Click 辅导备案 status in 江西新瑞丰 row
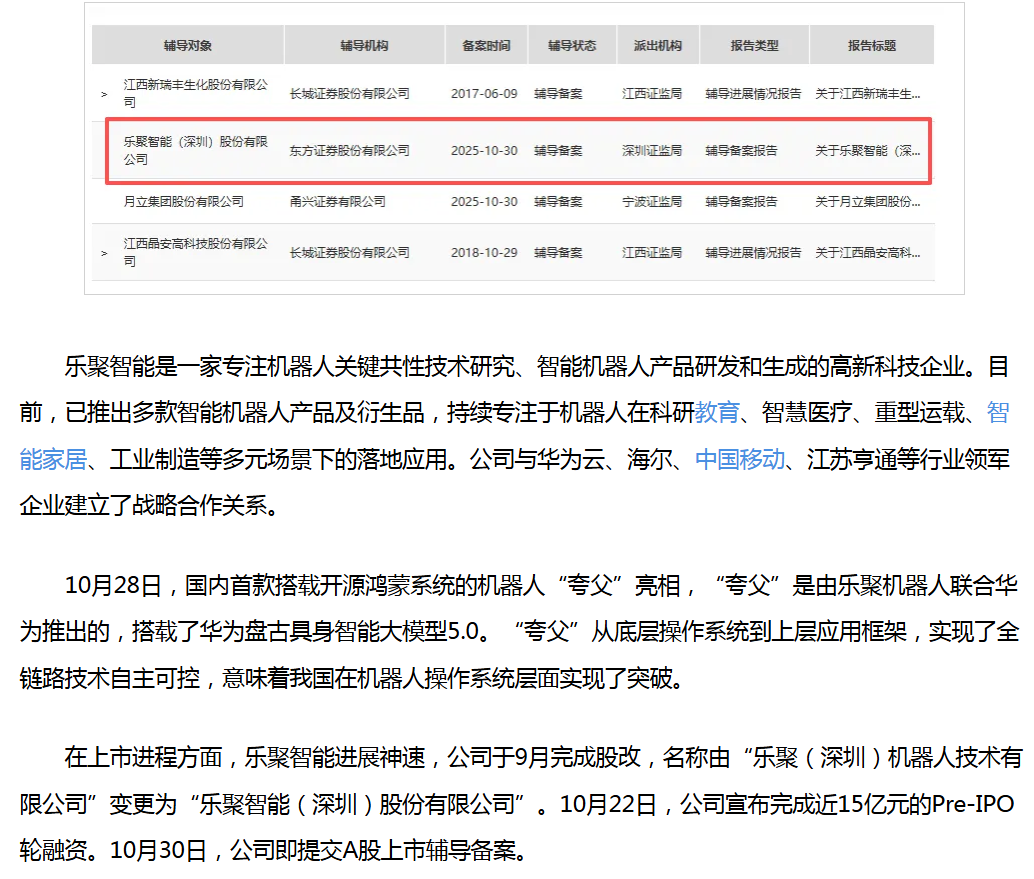This screenshot has height=879, width=1034. click(558, 94)
